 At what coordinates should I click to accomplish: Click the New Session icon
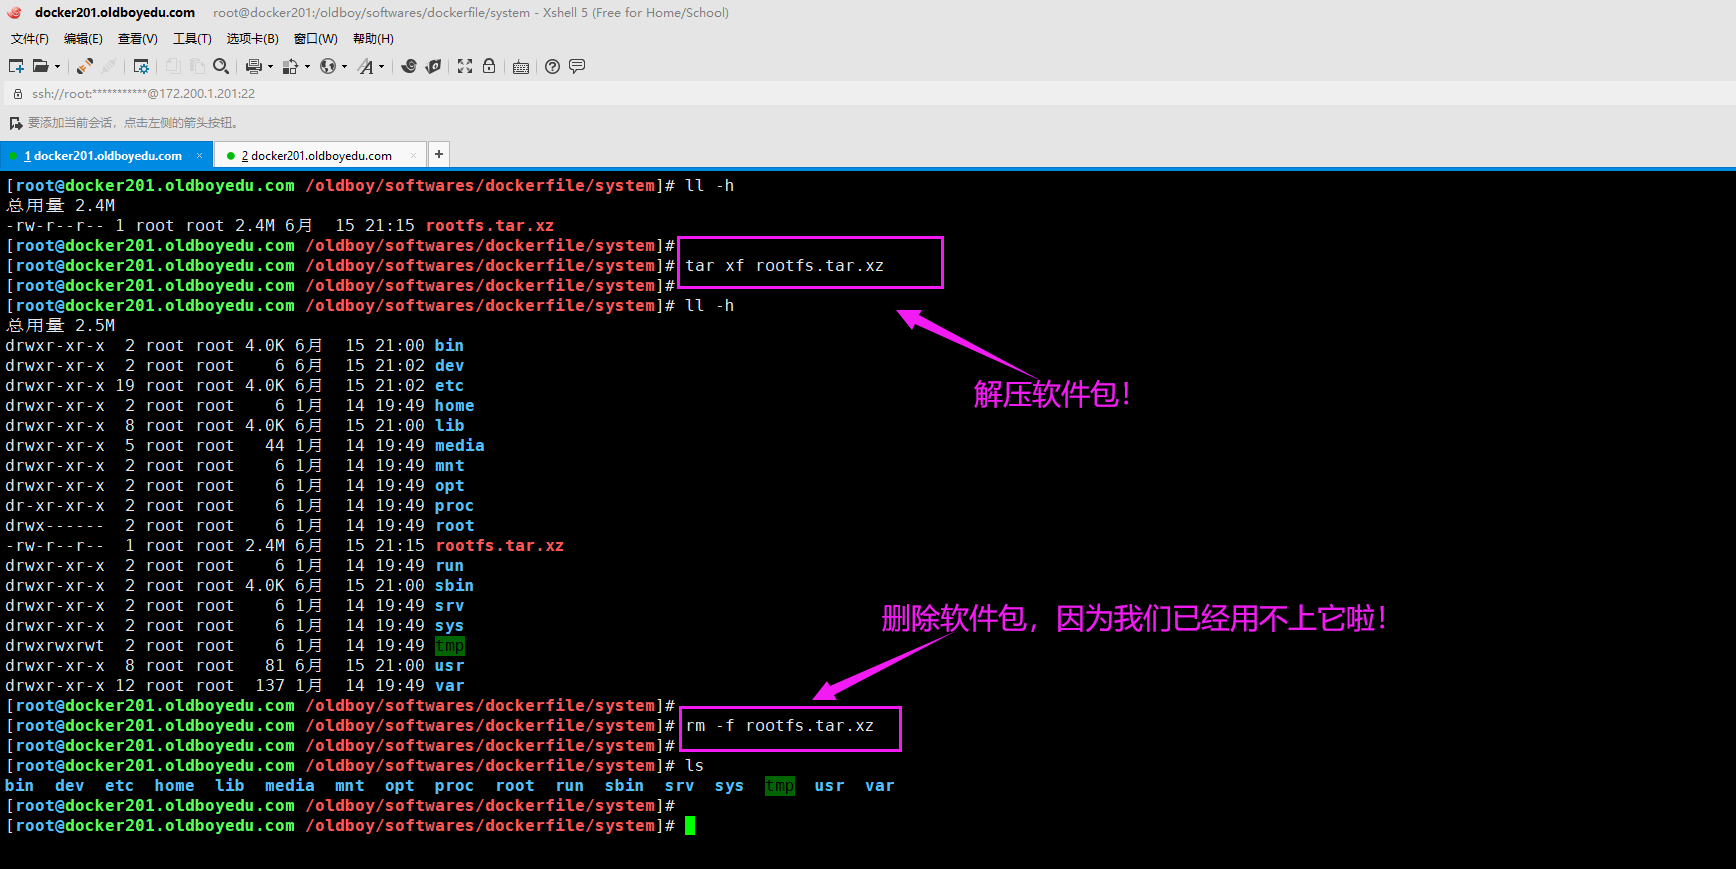pos(16,66)
